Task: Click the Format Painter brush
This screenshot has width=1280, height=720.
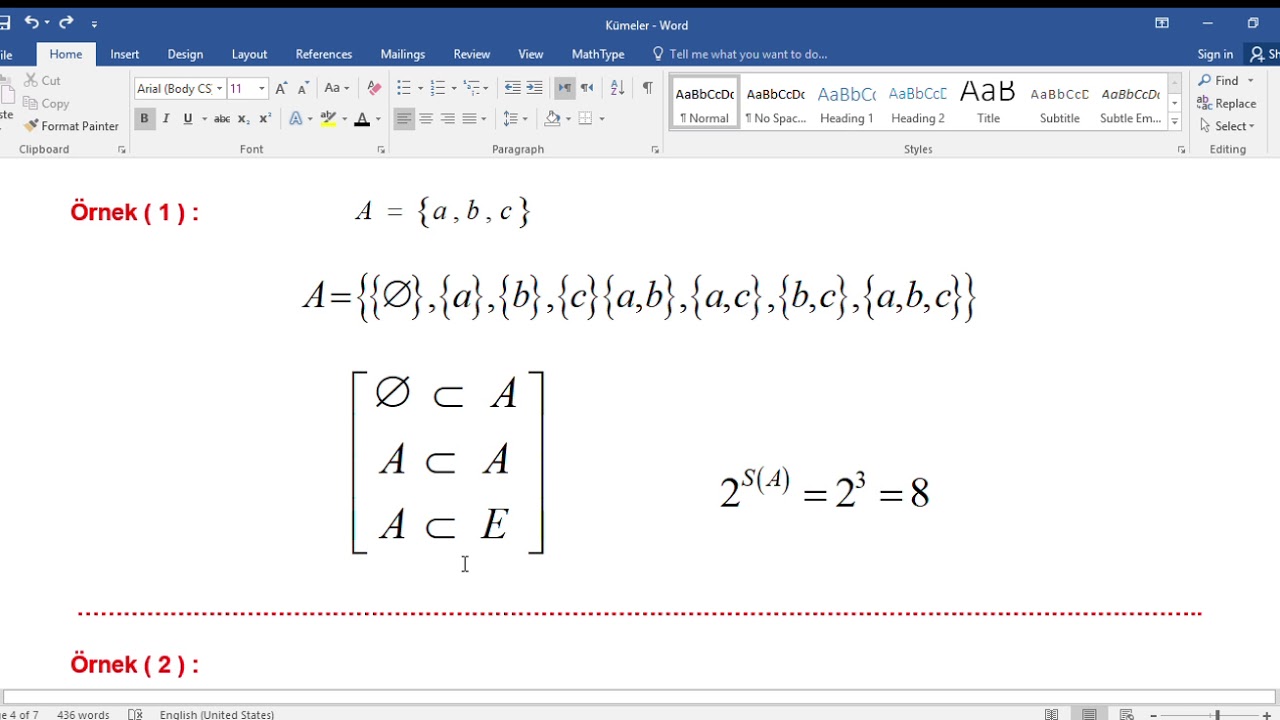Action: pyautogui.click(x=71, y=126)
